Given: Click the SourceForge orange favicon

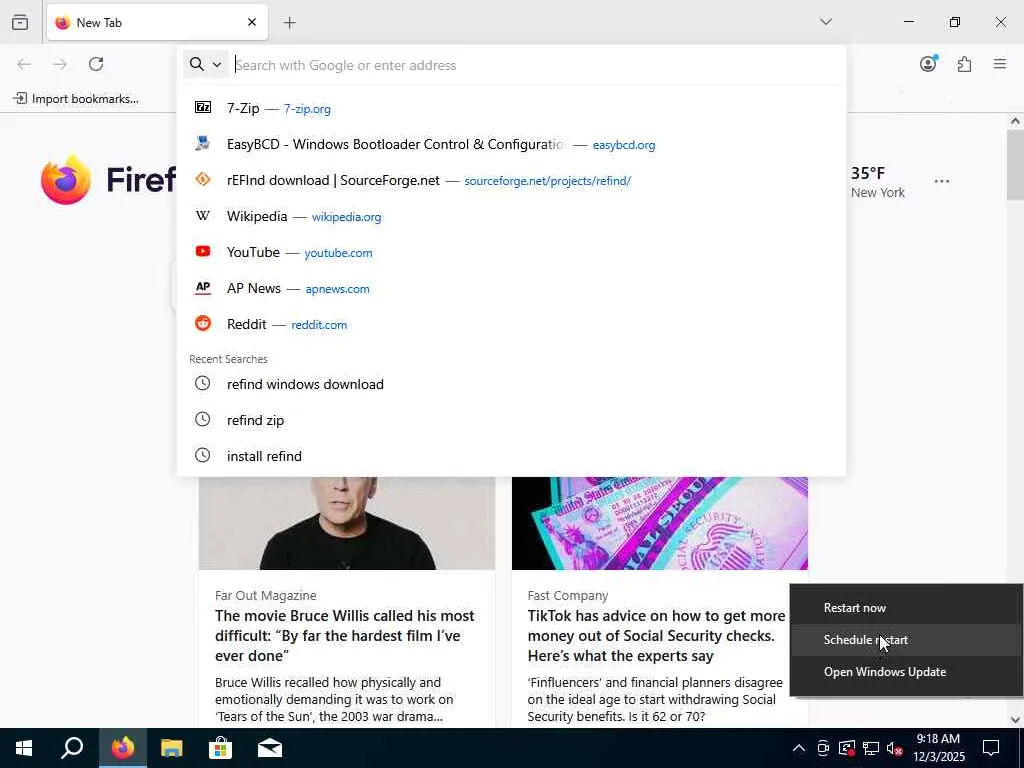Looking at the screenshot, I should click(203, 179).
